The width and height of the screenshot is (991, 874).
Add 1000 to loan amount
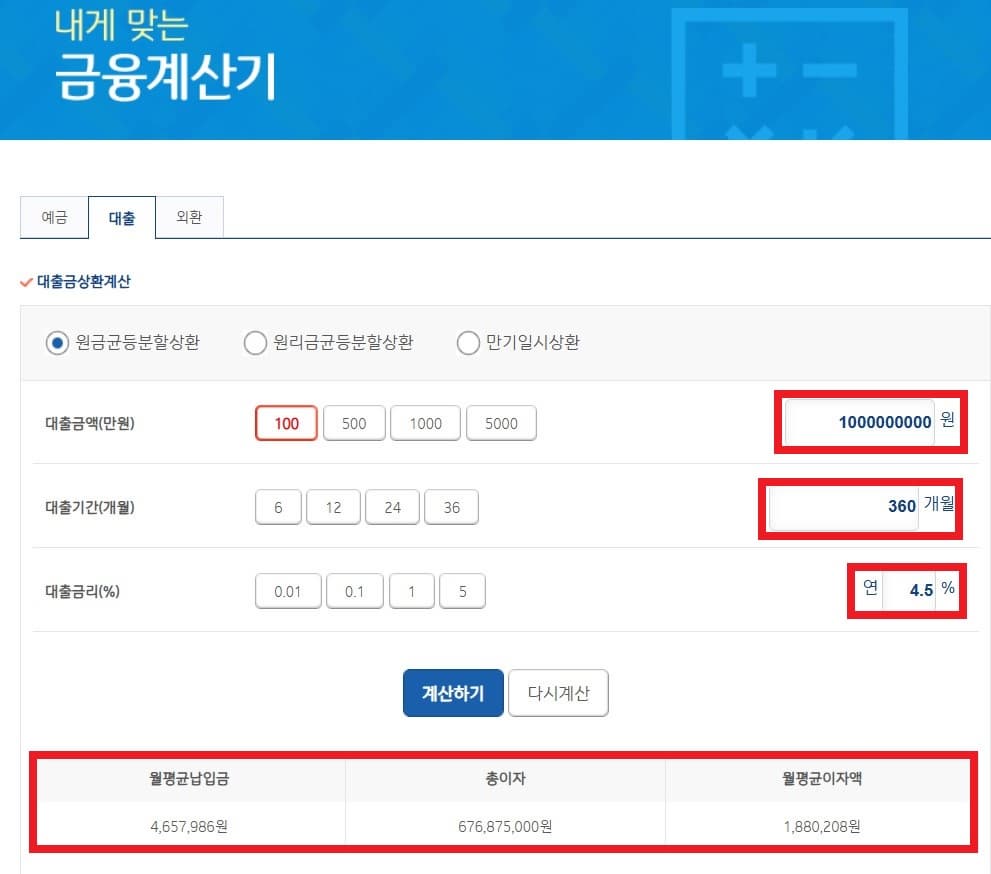coord(425,423)
